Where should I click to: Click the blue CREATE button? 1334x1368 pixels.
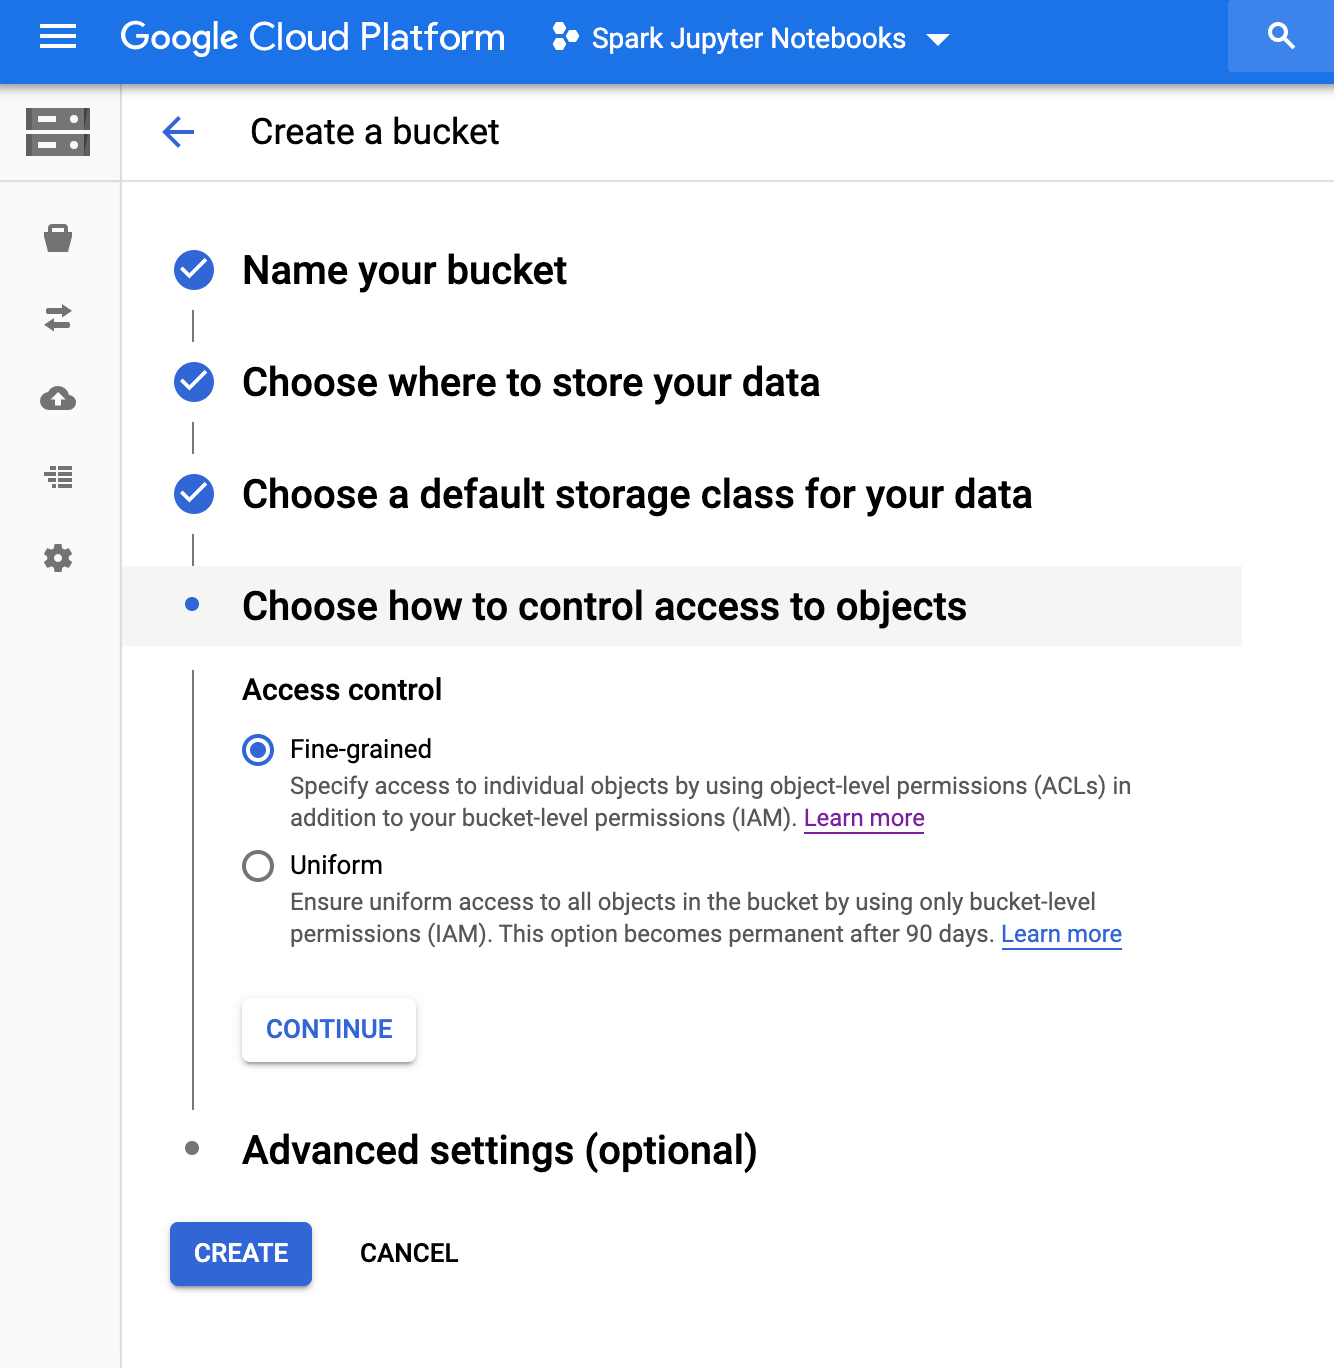pyautogui.click(x=241, y=1253)
